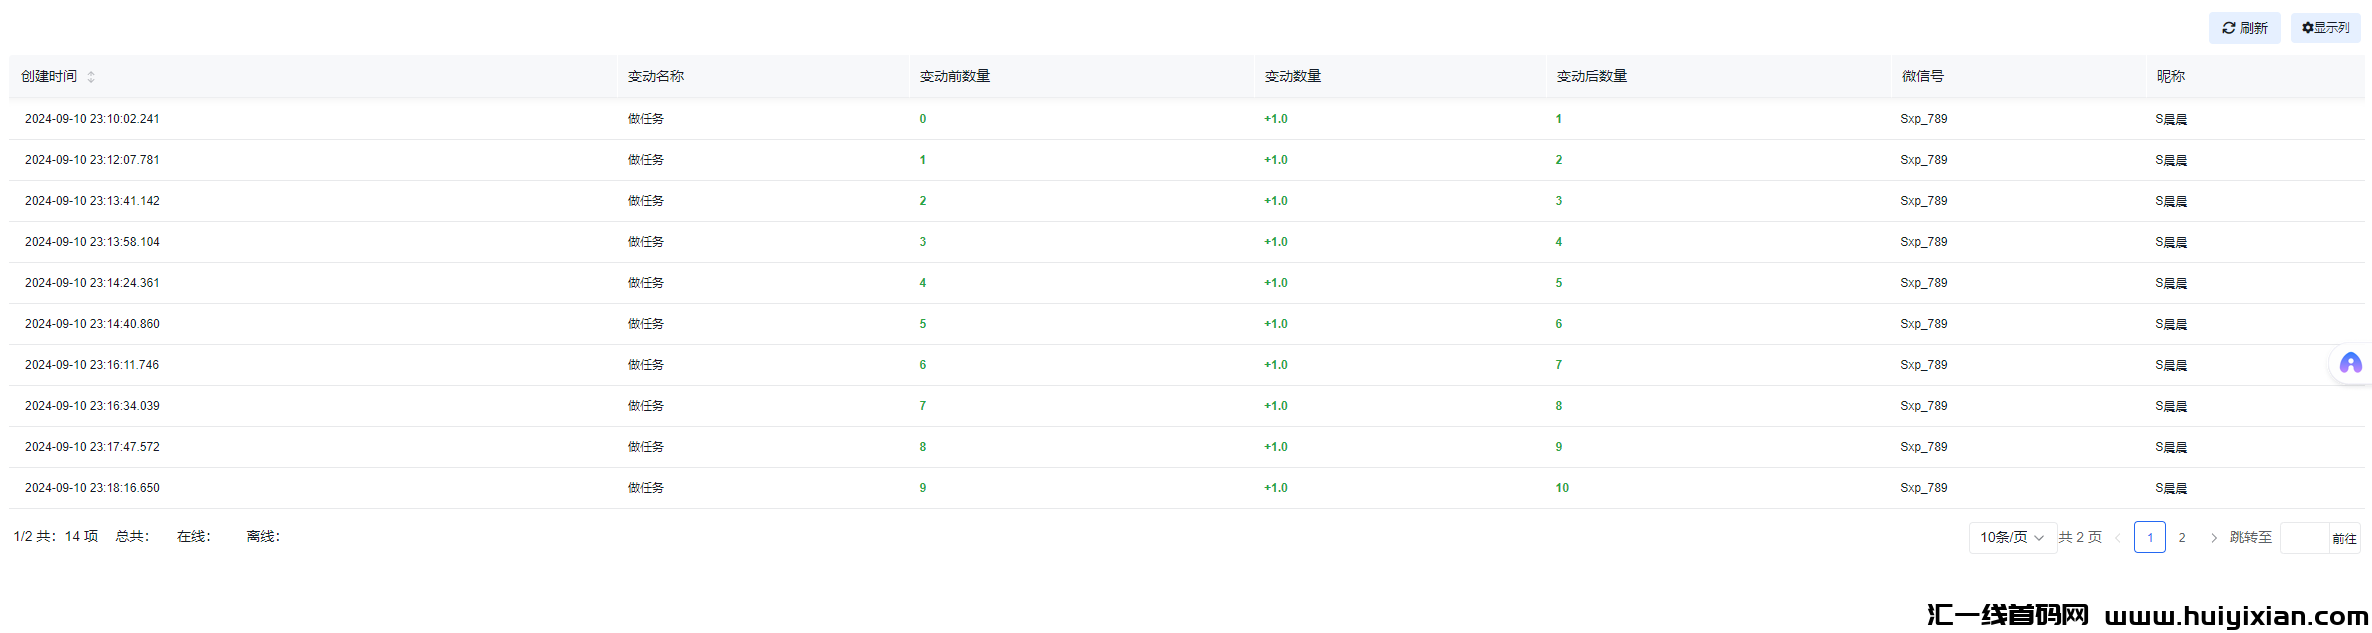Click the 变动数量 column header
The height and width of the screenshot is (633, 2372).
(x=1292, y=76)
